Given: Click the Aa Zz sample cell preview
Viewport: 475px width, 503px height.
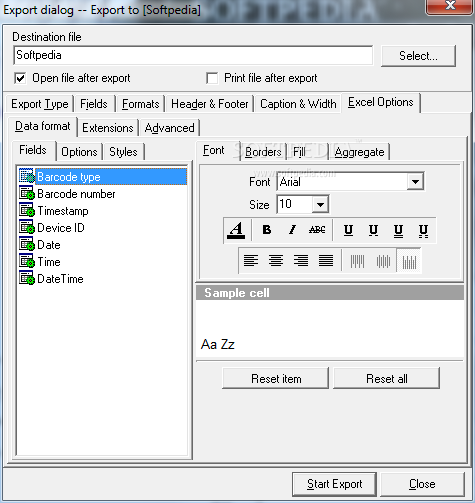Looking at the screenshot, I should 330,330.
